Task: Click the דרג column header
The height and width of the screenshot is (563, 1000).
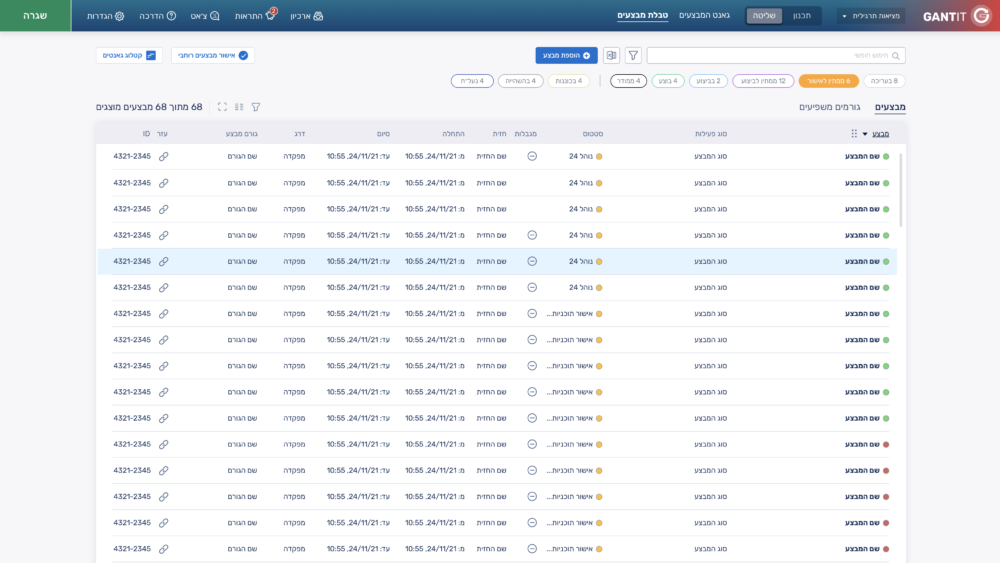Action: point(300,134)
